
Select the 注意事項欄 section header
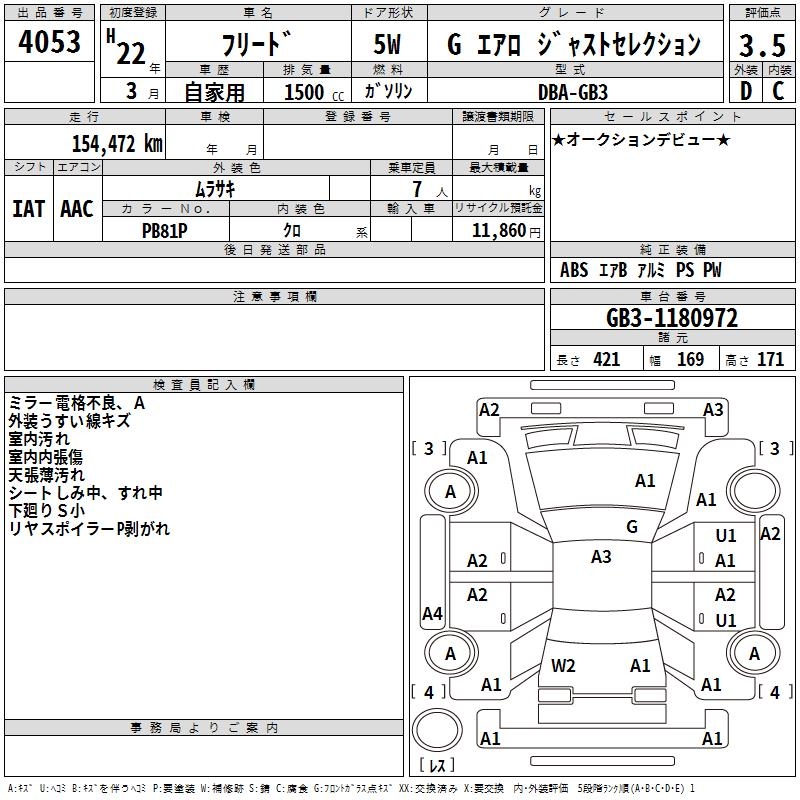(x=274, y=297)
